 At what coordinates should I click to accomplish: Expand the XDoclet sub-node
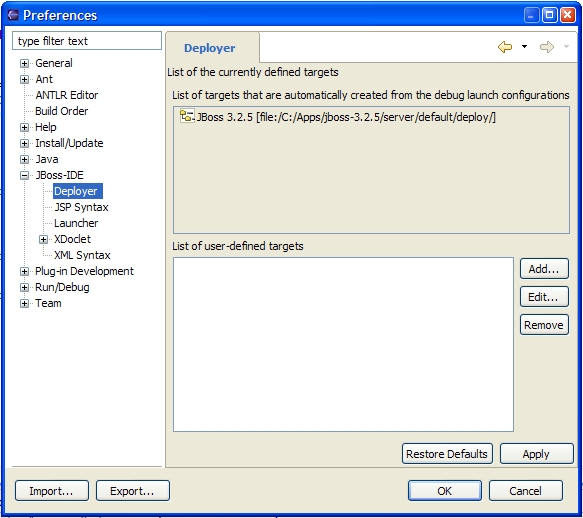pos(44,239)
